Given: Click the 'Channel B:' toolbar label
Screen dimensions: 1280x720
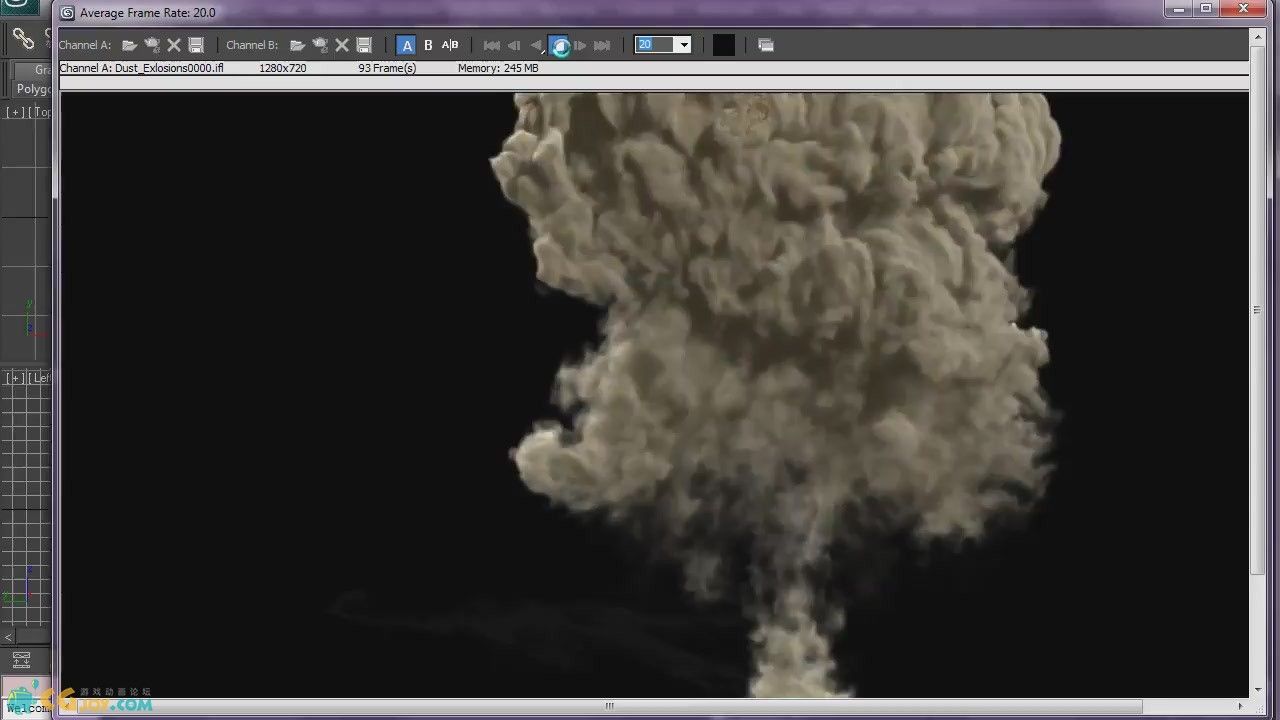Looking at the screenshot, I should point(252,45).
